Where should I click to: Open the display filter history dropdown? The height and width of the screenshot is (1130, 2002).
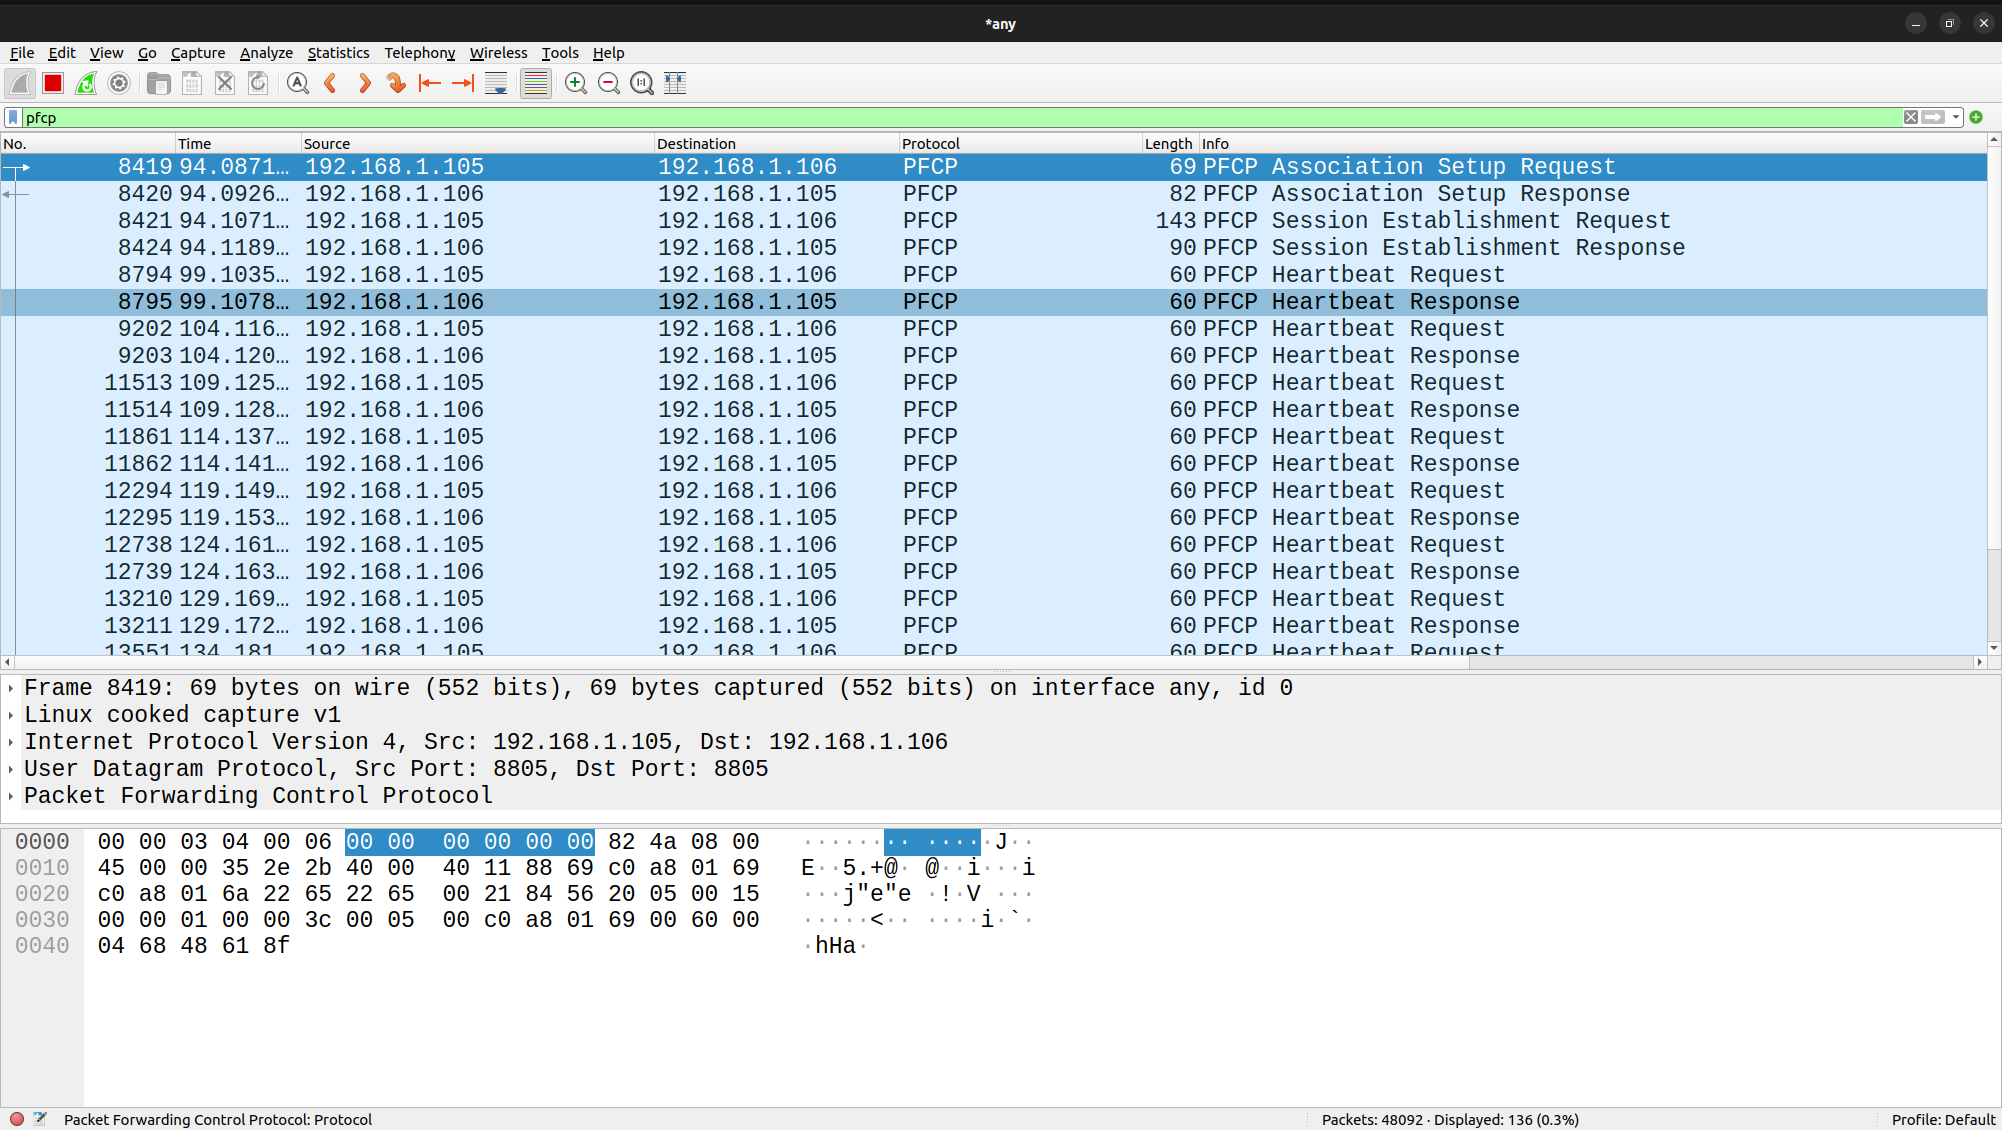coord(1956,118)
